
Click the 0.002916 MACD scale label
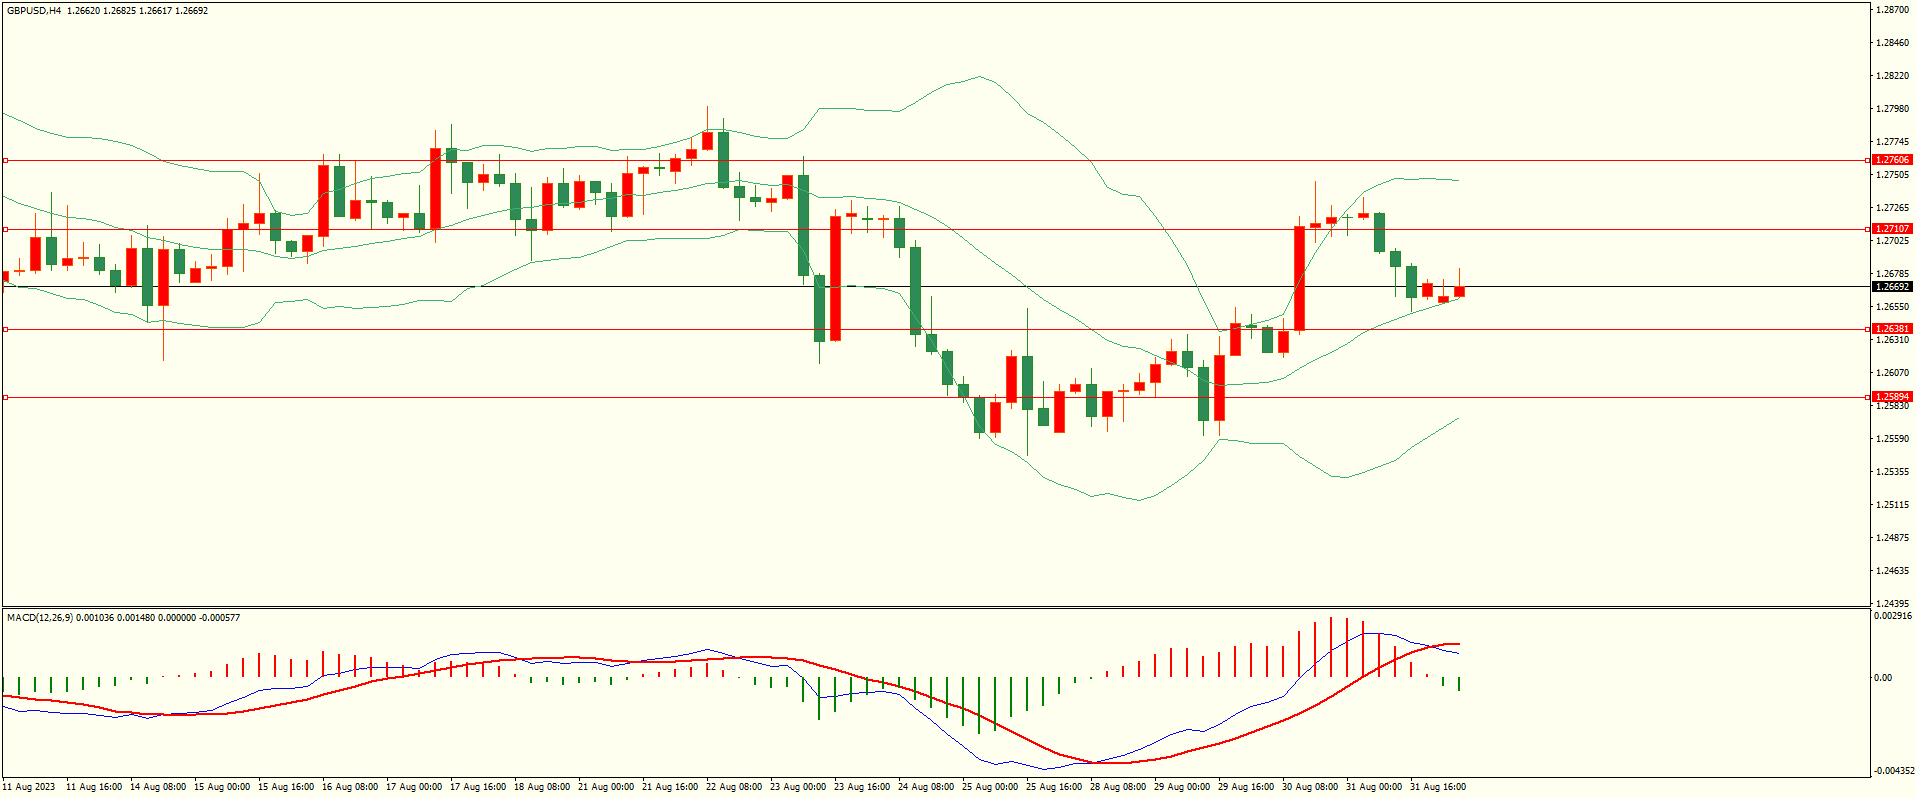1893,616
